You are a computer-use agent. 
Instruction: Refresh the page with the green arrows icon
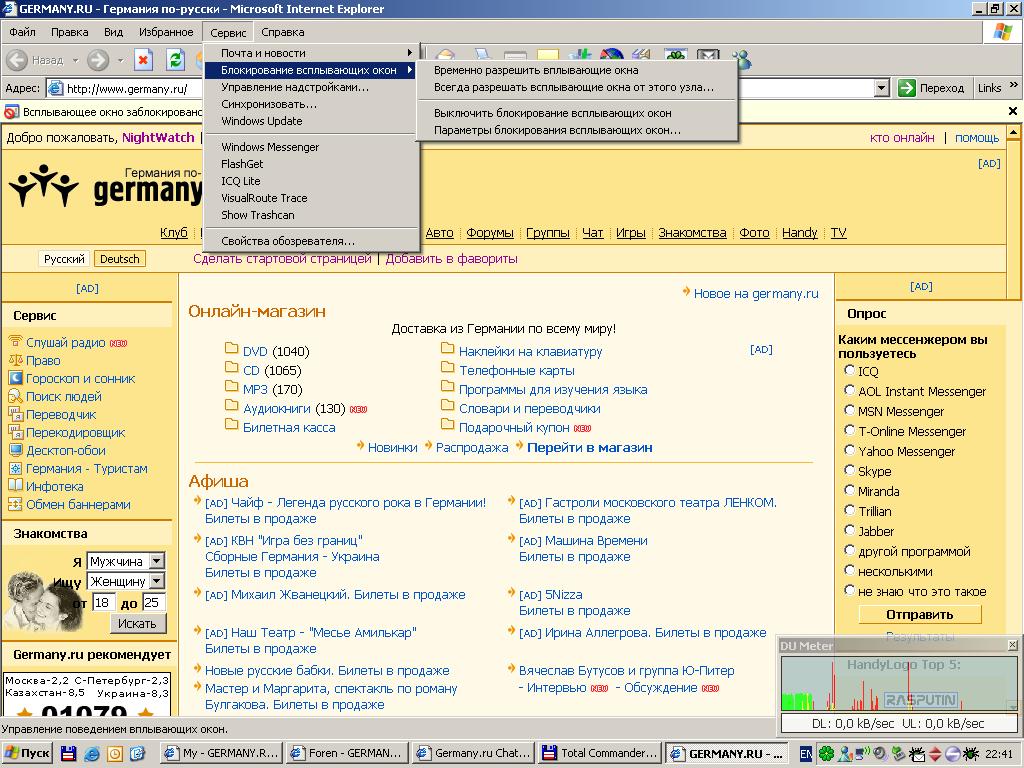click(x=175, y=60)
